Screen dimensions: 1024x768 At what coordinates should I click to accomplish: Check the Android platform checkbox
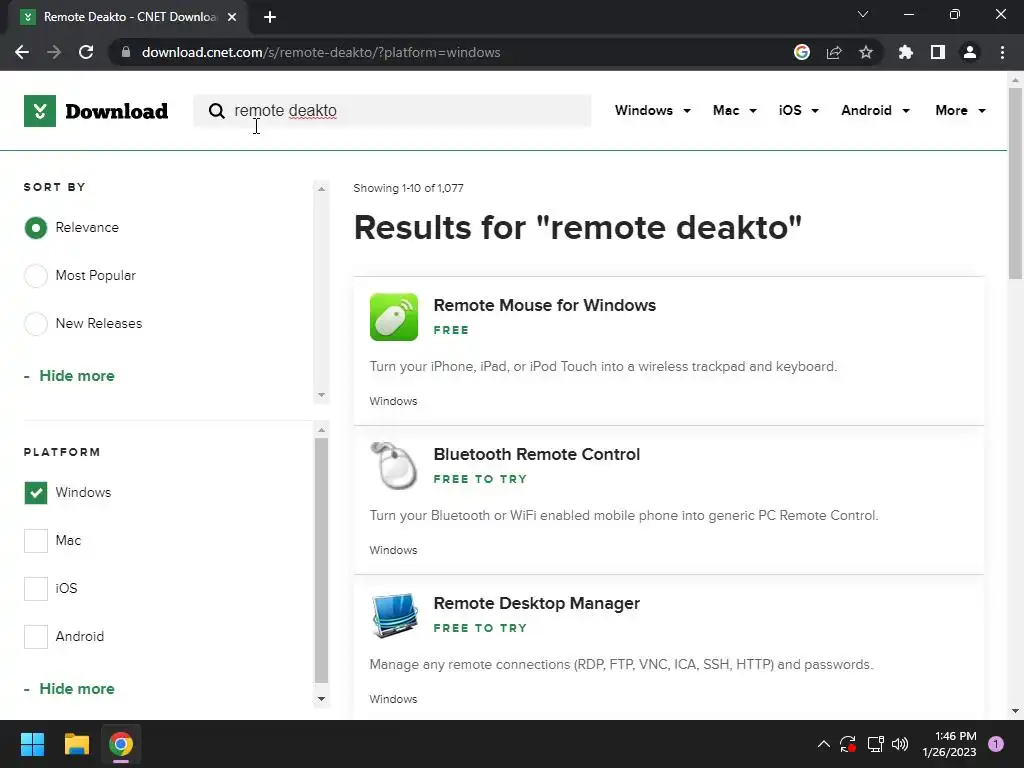point(36,637)
